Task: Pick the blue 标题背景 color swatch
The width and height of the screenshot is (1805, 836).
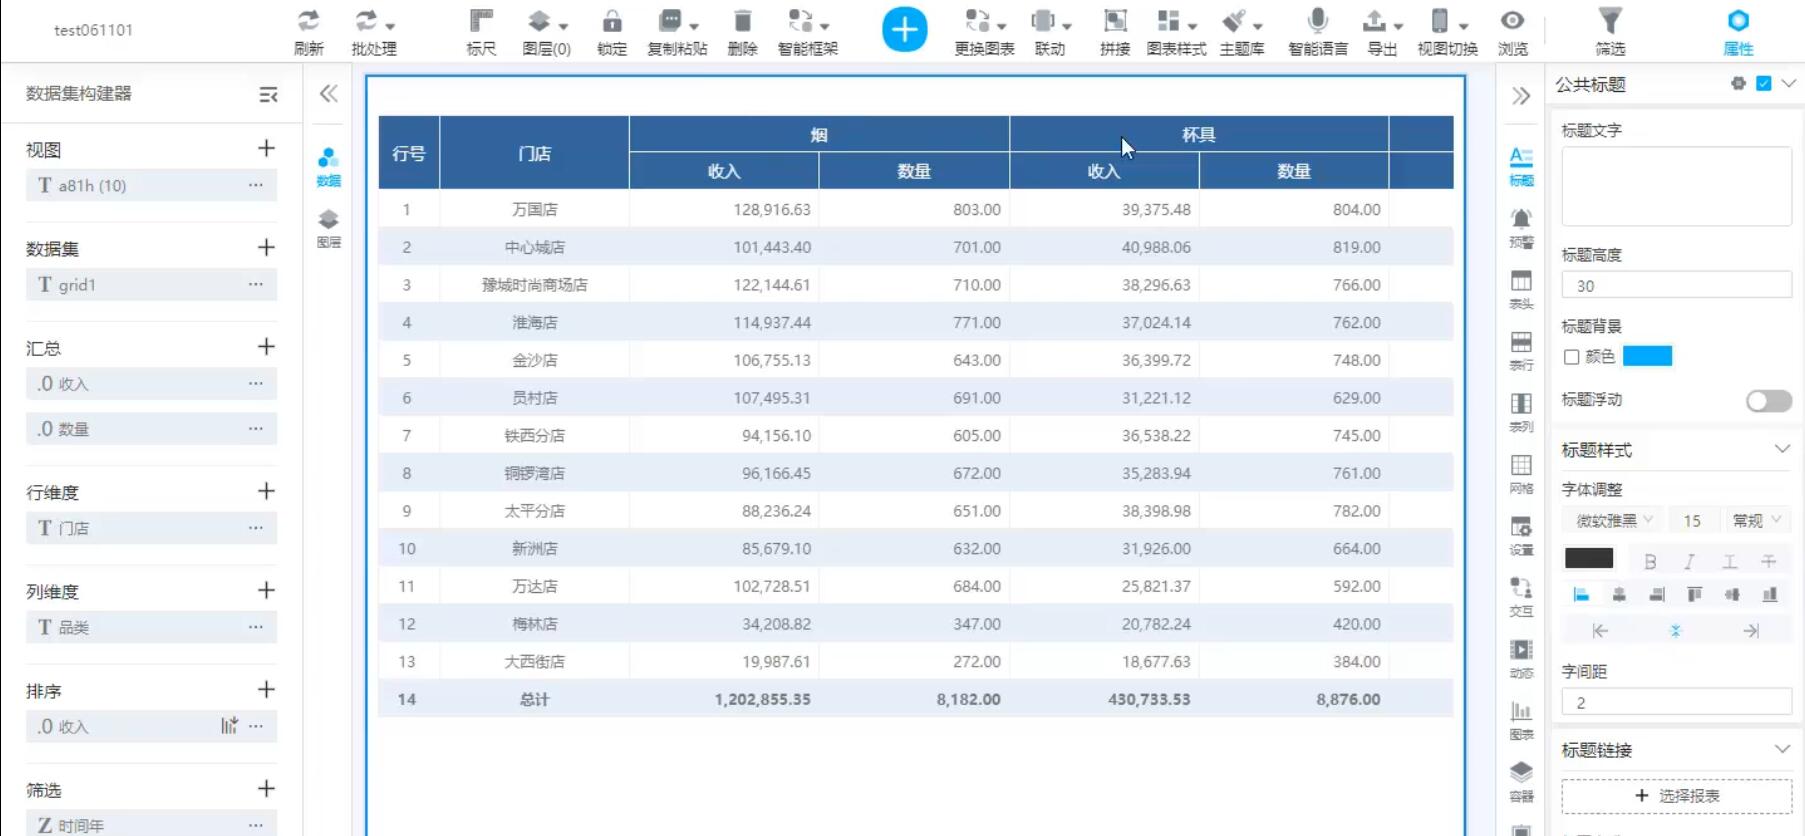Action: 1647,357
